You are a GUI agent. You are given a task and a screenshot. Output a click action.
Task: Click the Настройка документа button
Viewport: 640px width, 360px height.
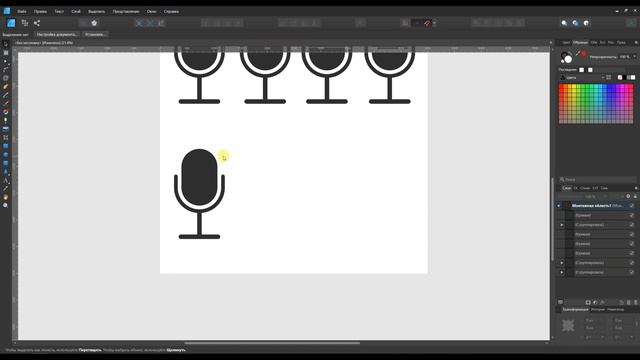point(56,35)
